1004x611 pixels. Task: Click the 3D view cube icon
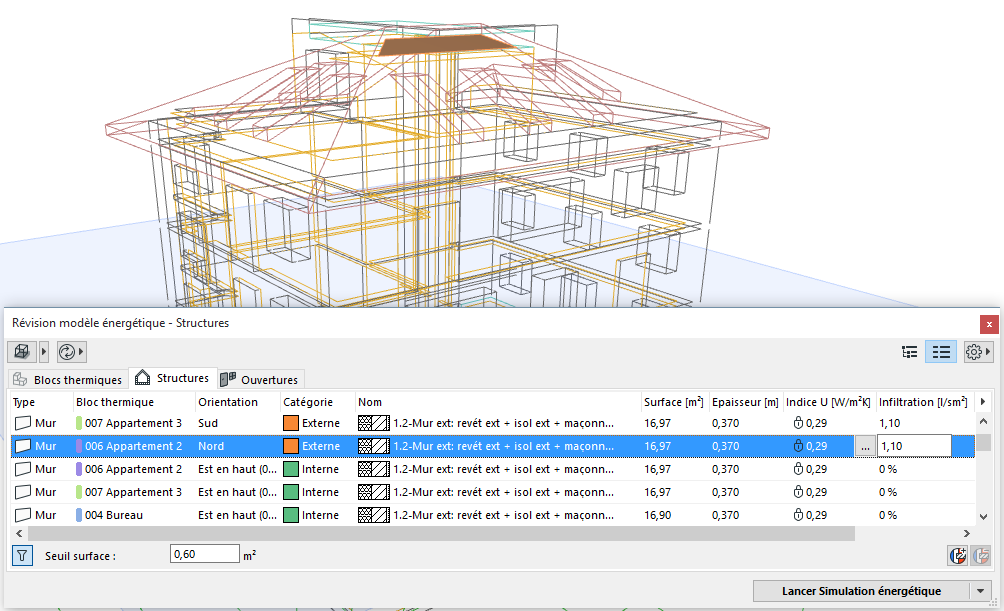pos(20,352)
